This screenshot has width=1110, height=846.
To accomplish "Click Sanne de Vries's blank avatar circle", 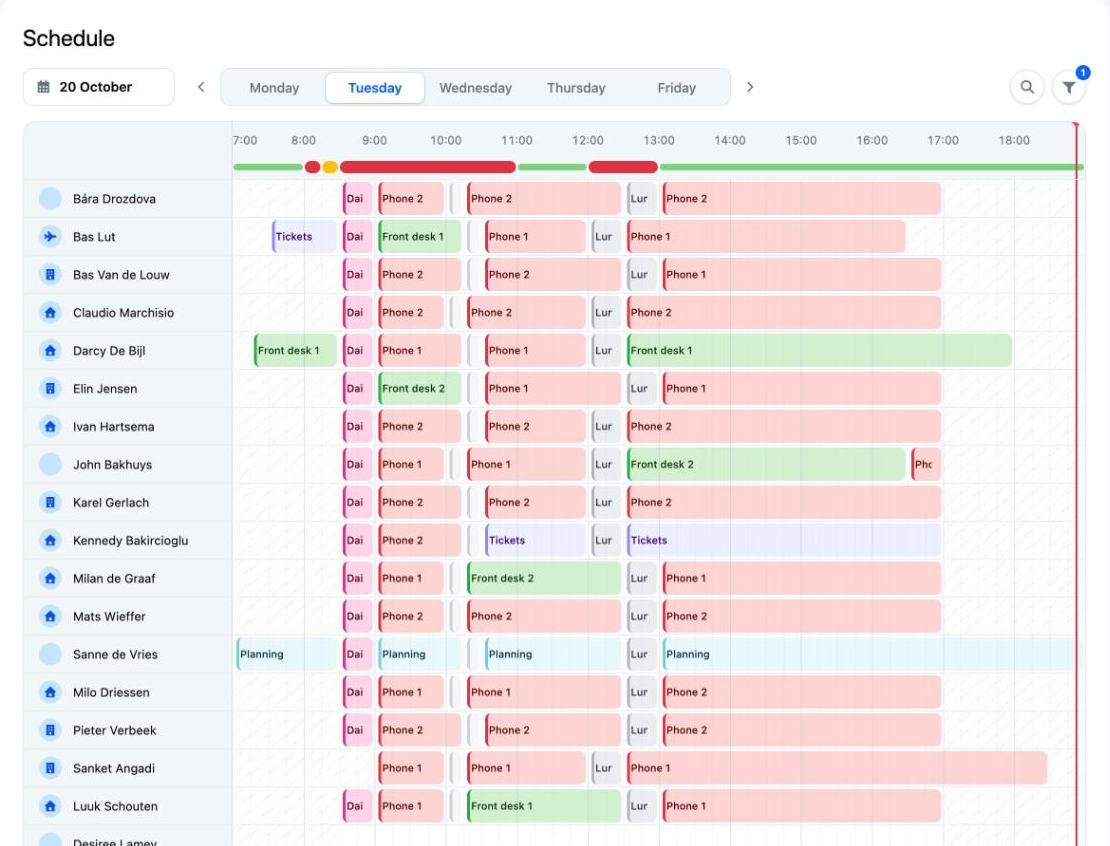I will point(50,654).
